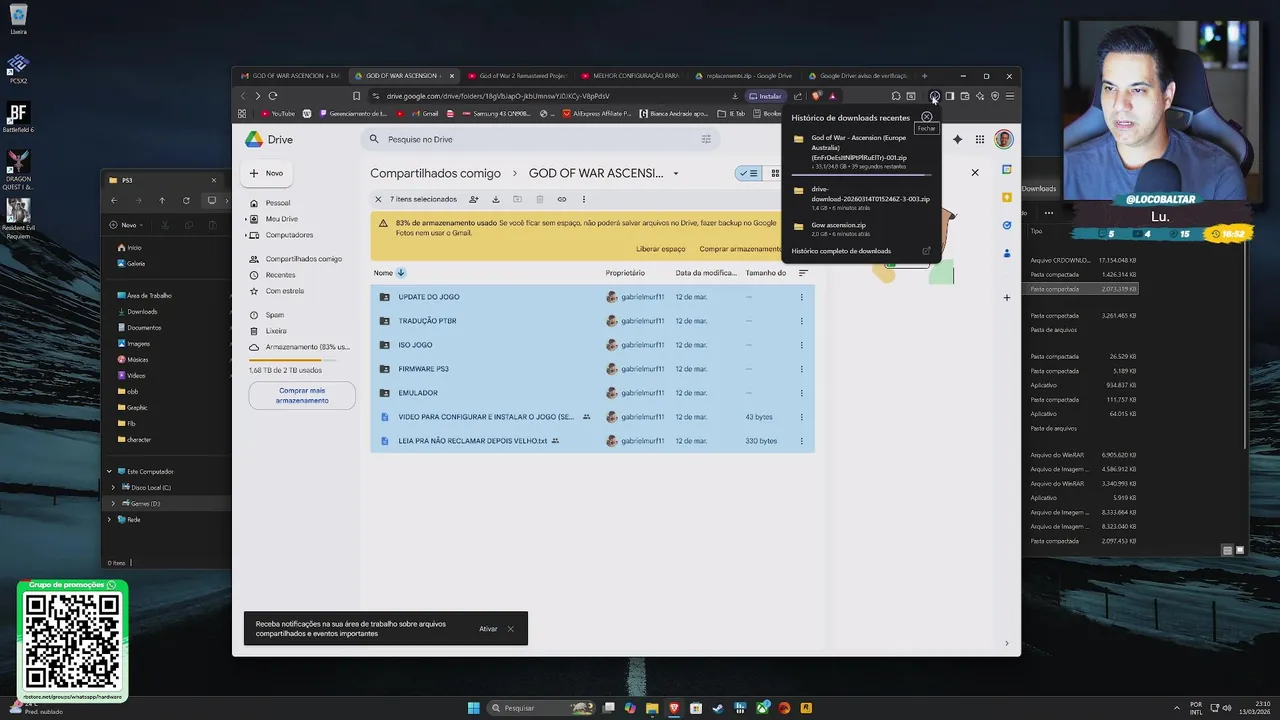Open the Gemini sparkle icon in Drive
1280x720 pixels.
[x=957, y=139]
